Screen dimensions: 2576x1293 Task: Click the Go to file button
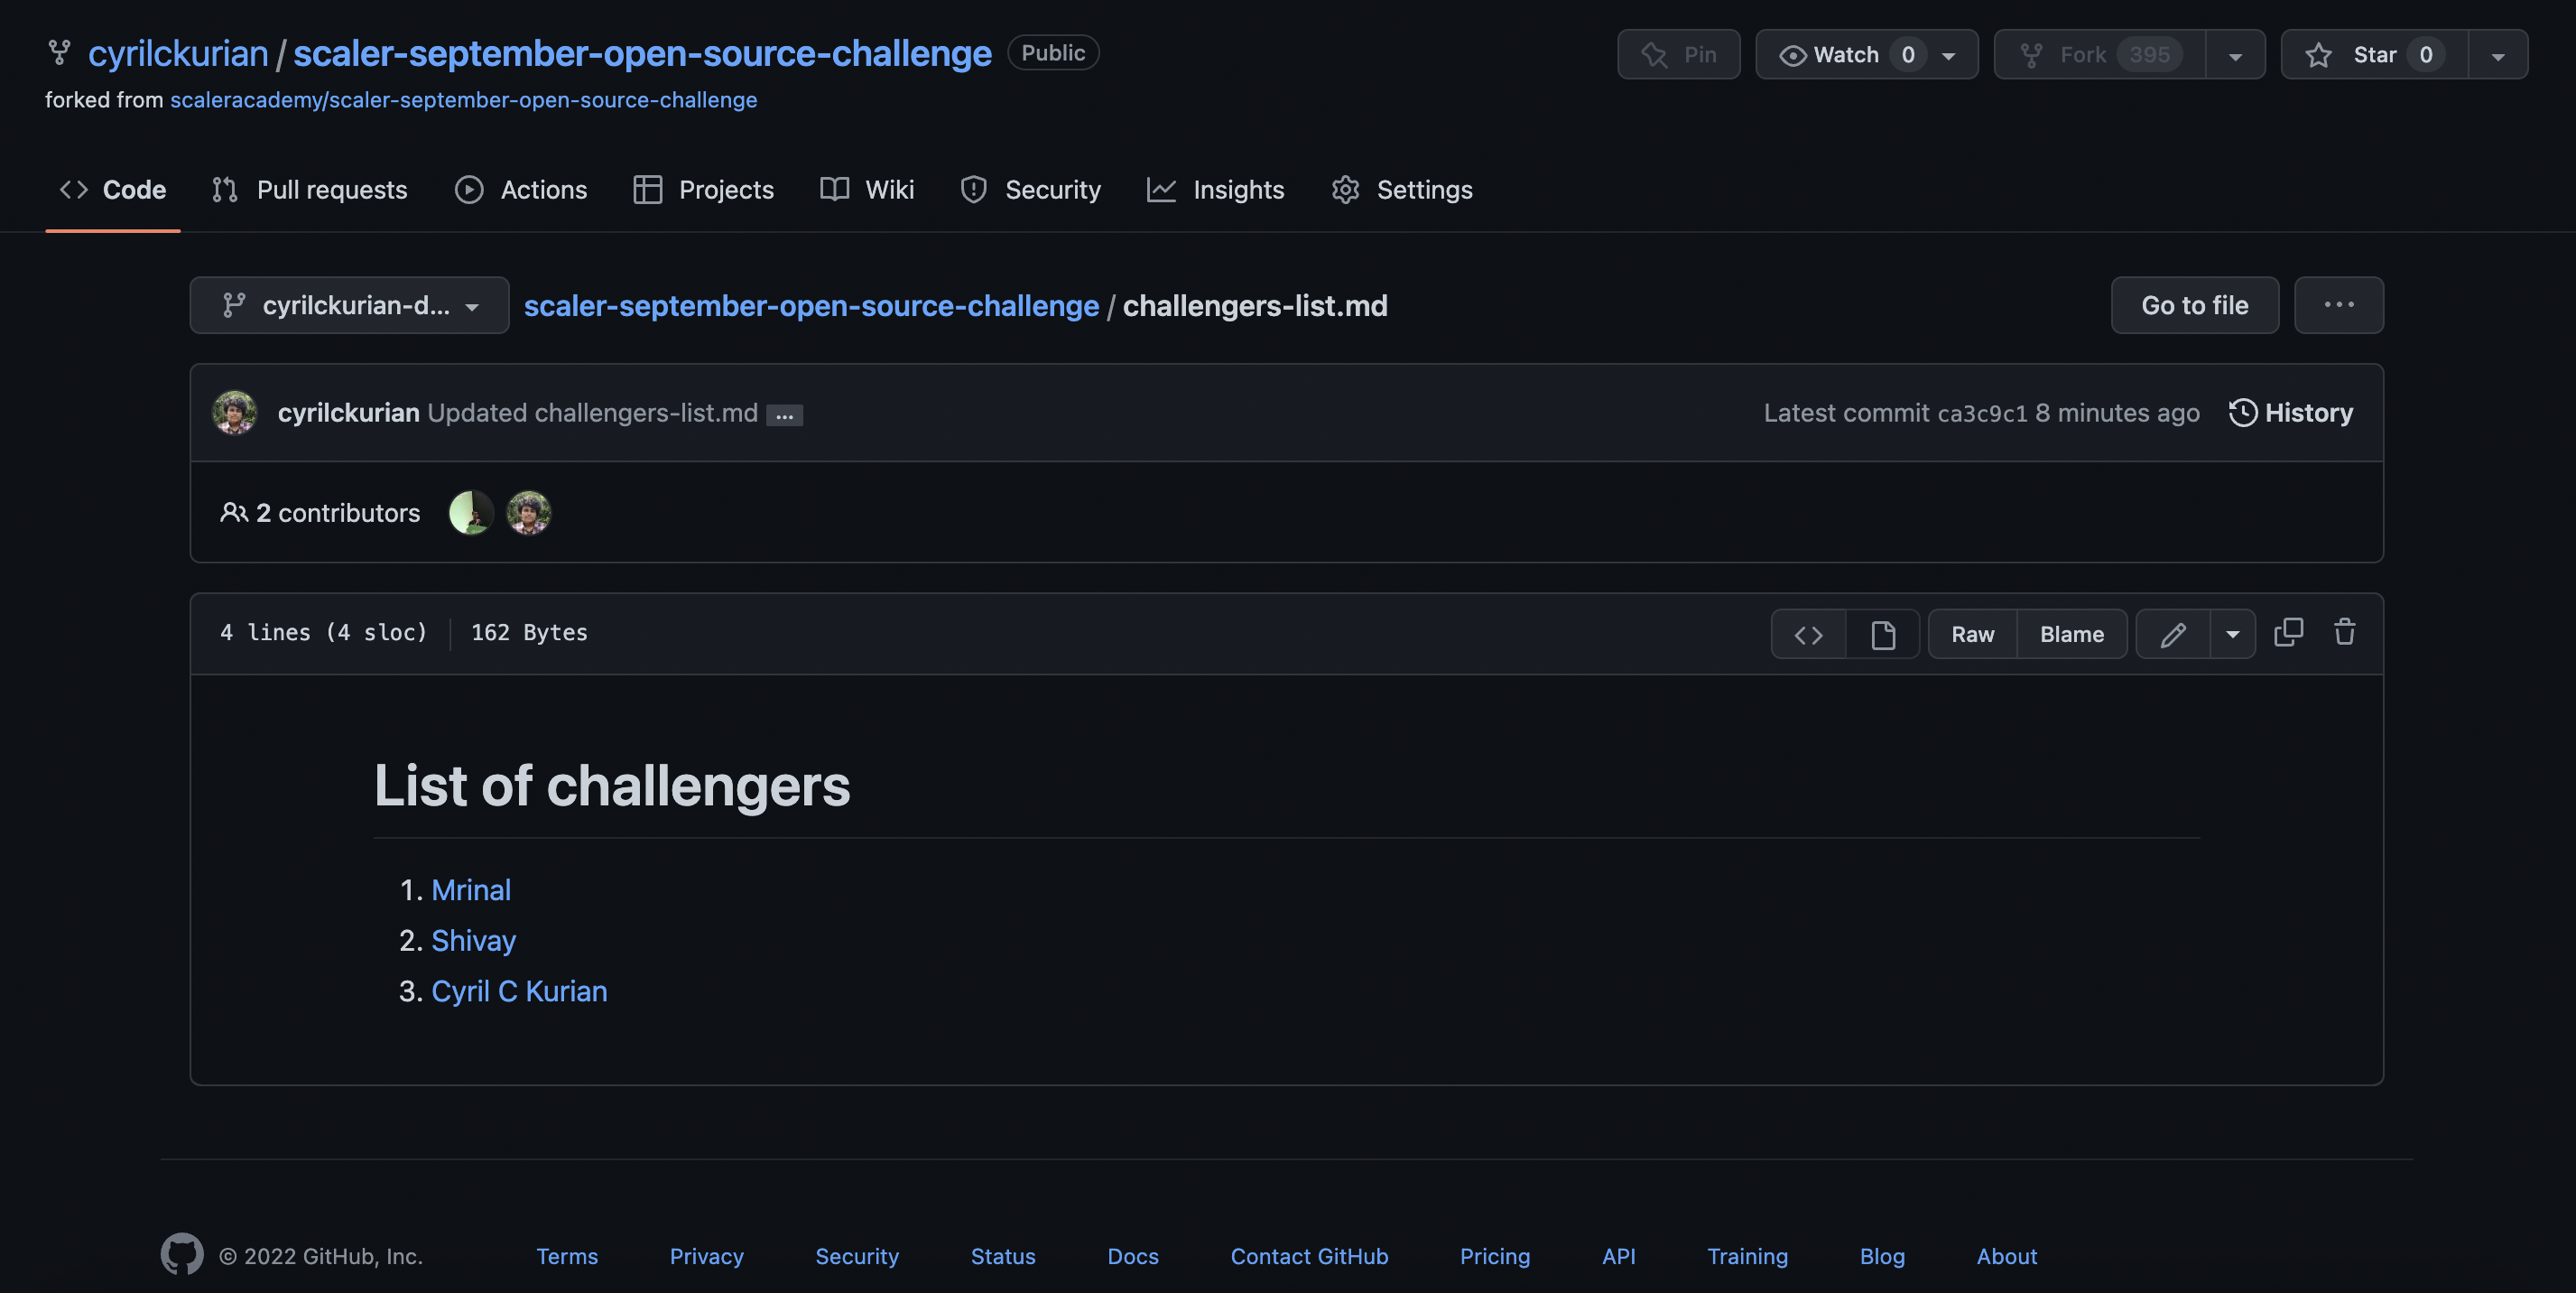(2194, 305)
